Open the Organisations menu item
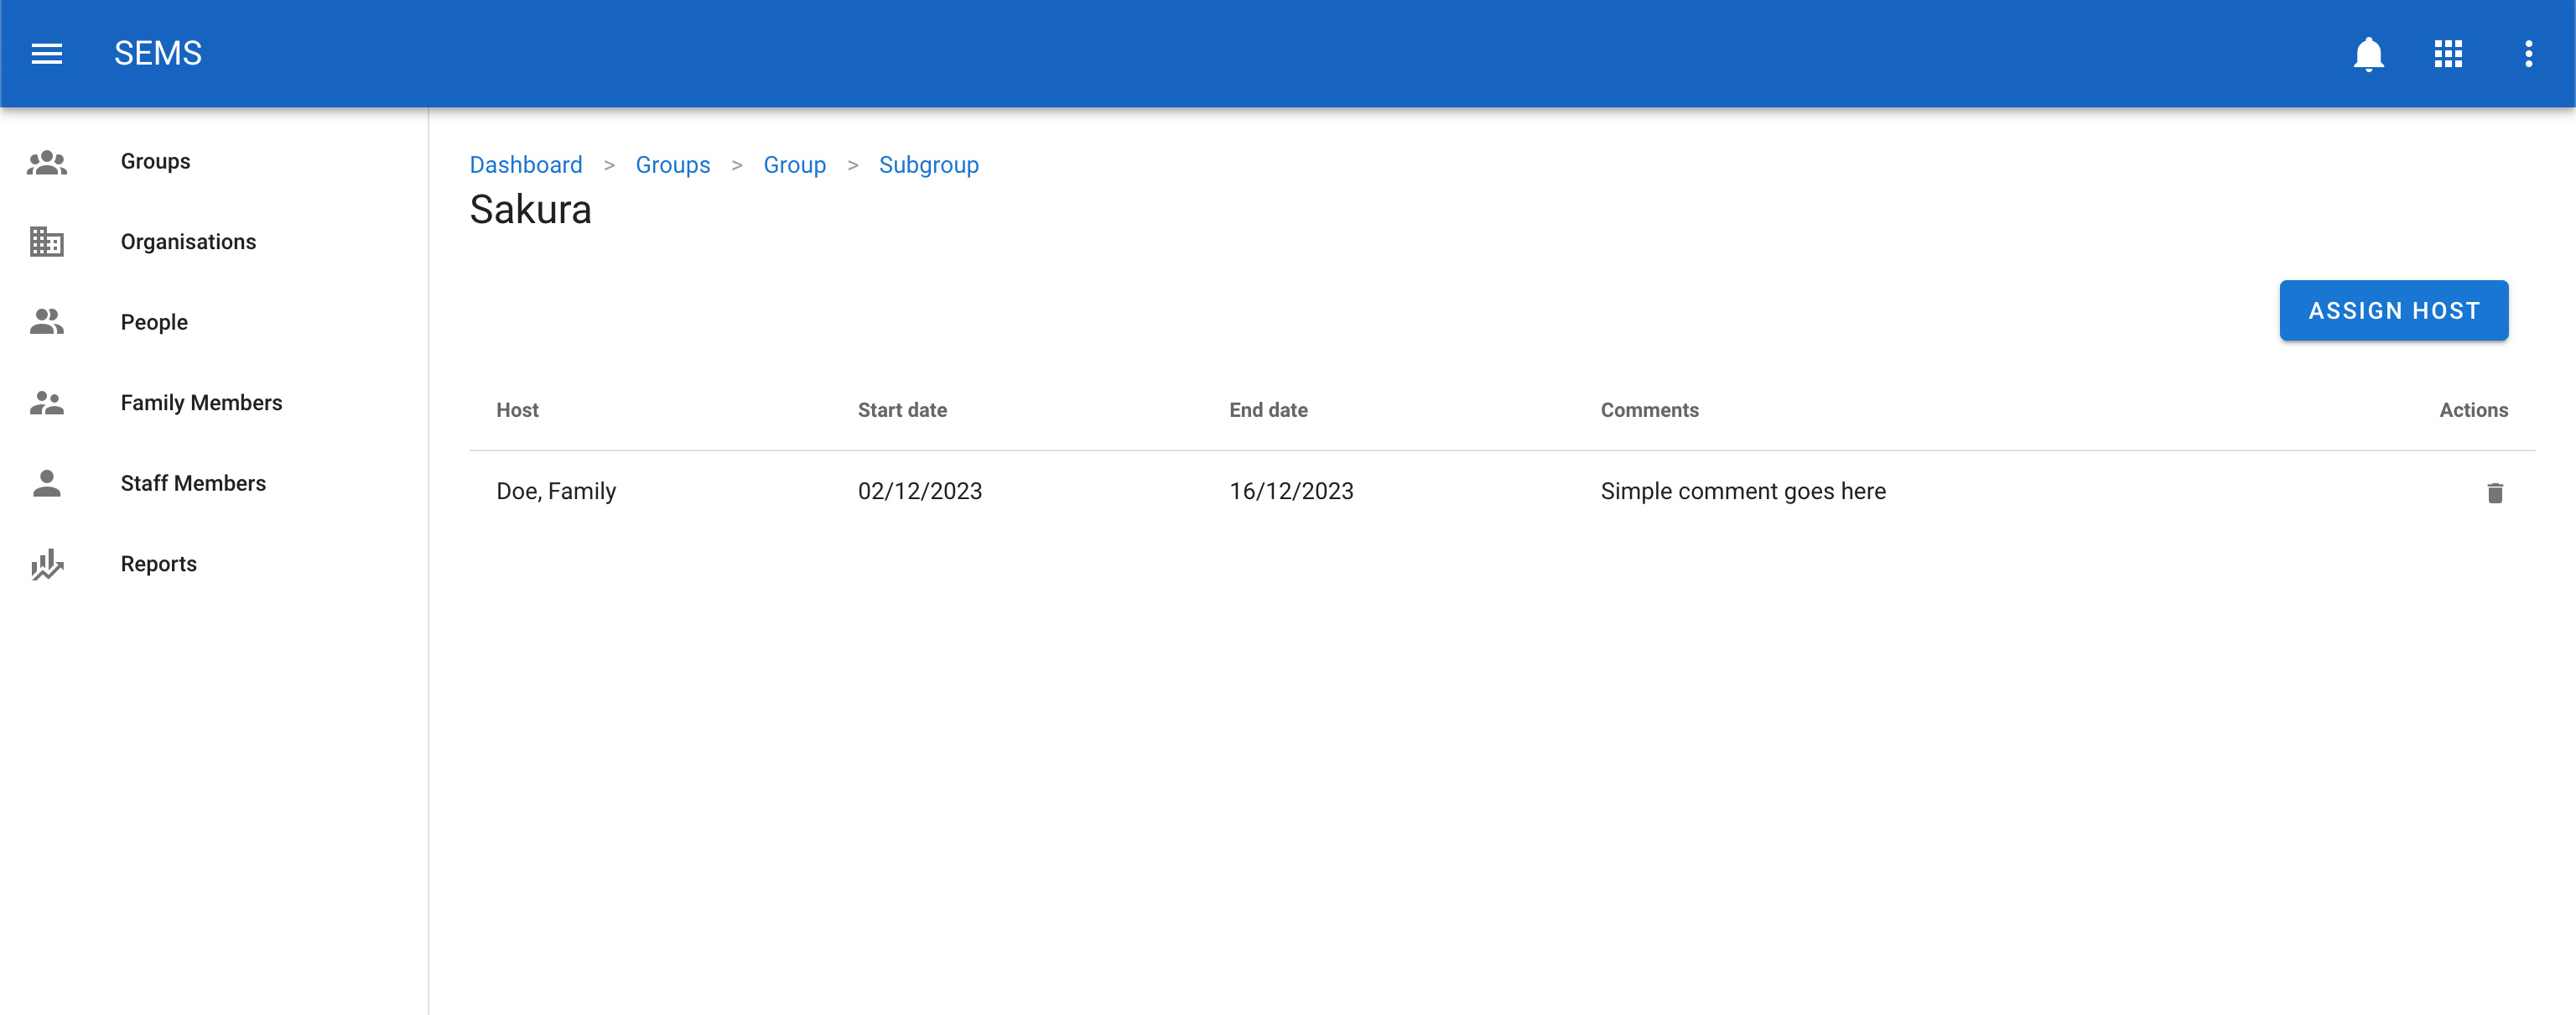Screen dimensions: 2576x1015 coord(188,242)
